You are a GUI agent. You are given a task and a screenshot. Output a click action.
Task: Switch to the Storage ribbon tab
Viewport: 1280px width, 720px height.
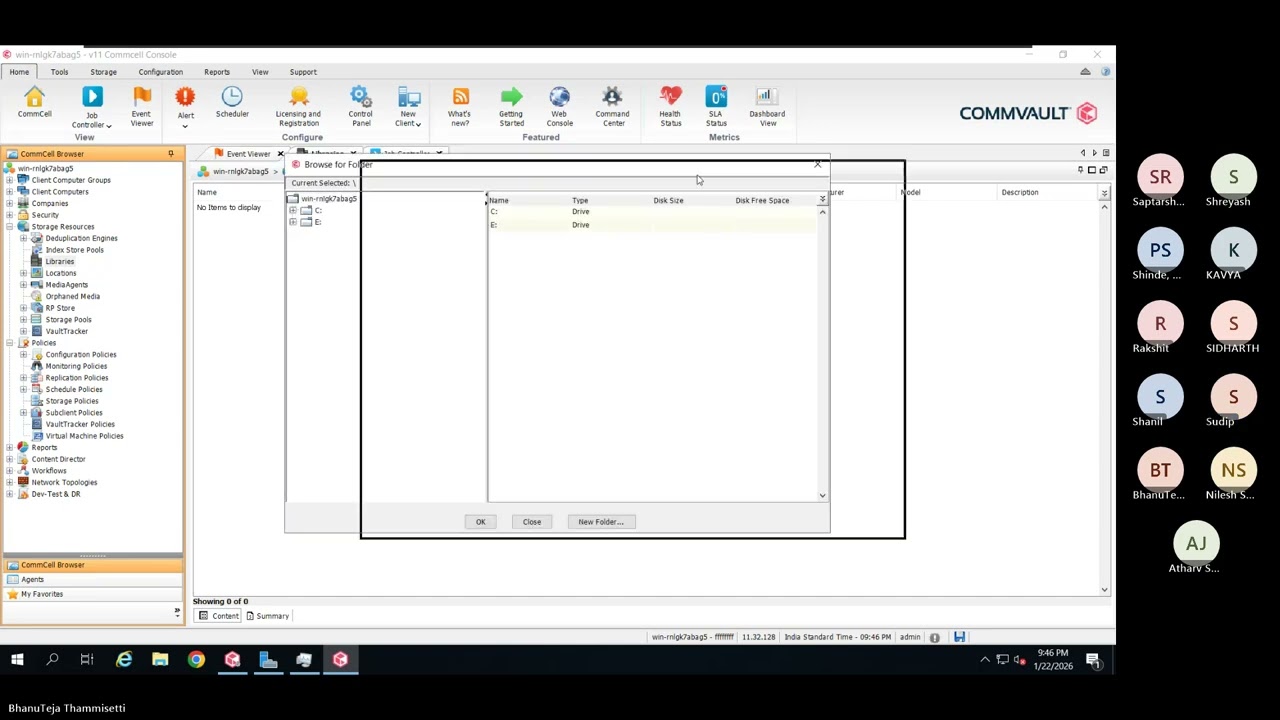(103, 72)
